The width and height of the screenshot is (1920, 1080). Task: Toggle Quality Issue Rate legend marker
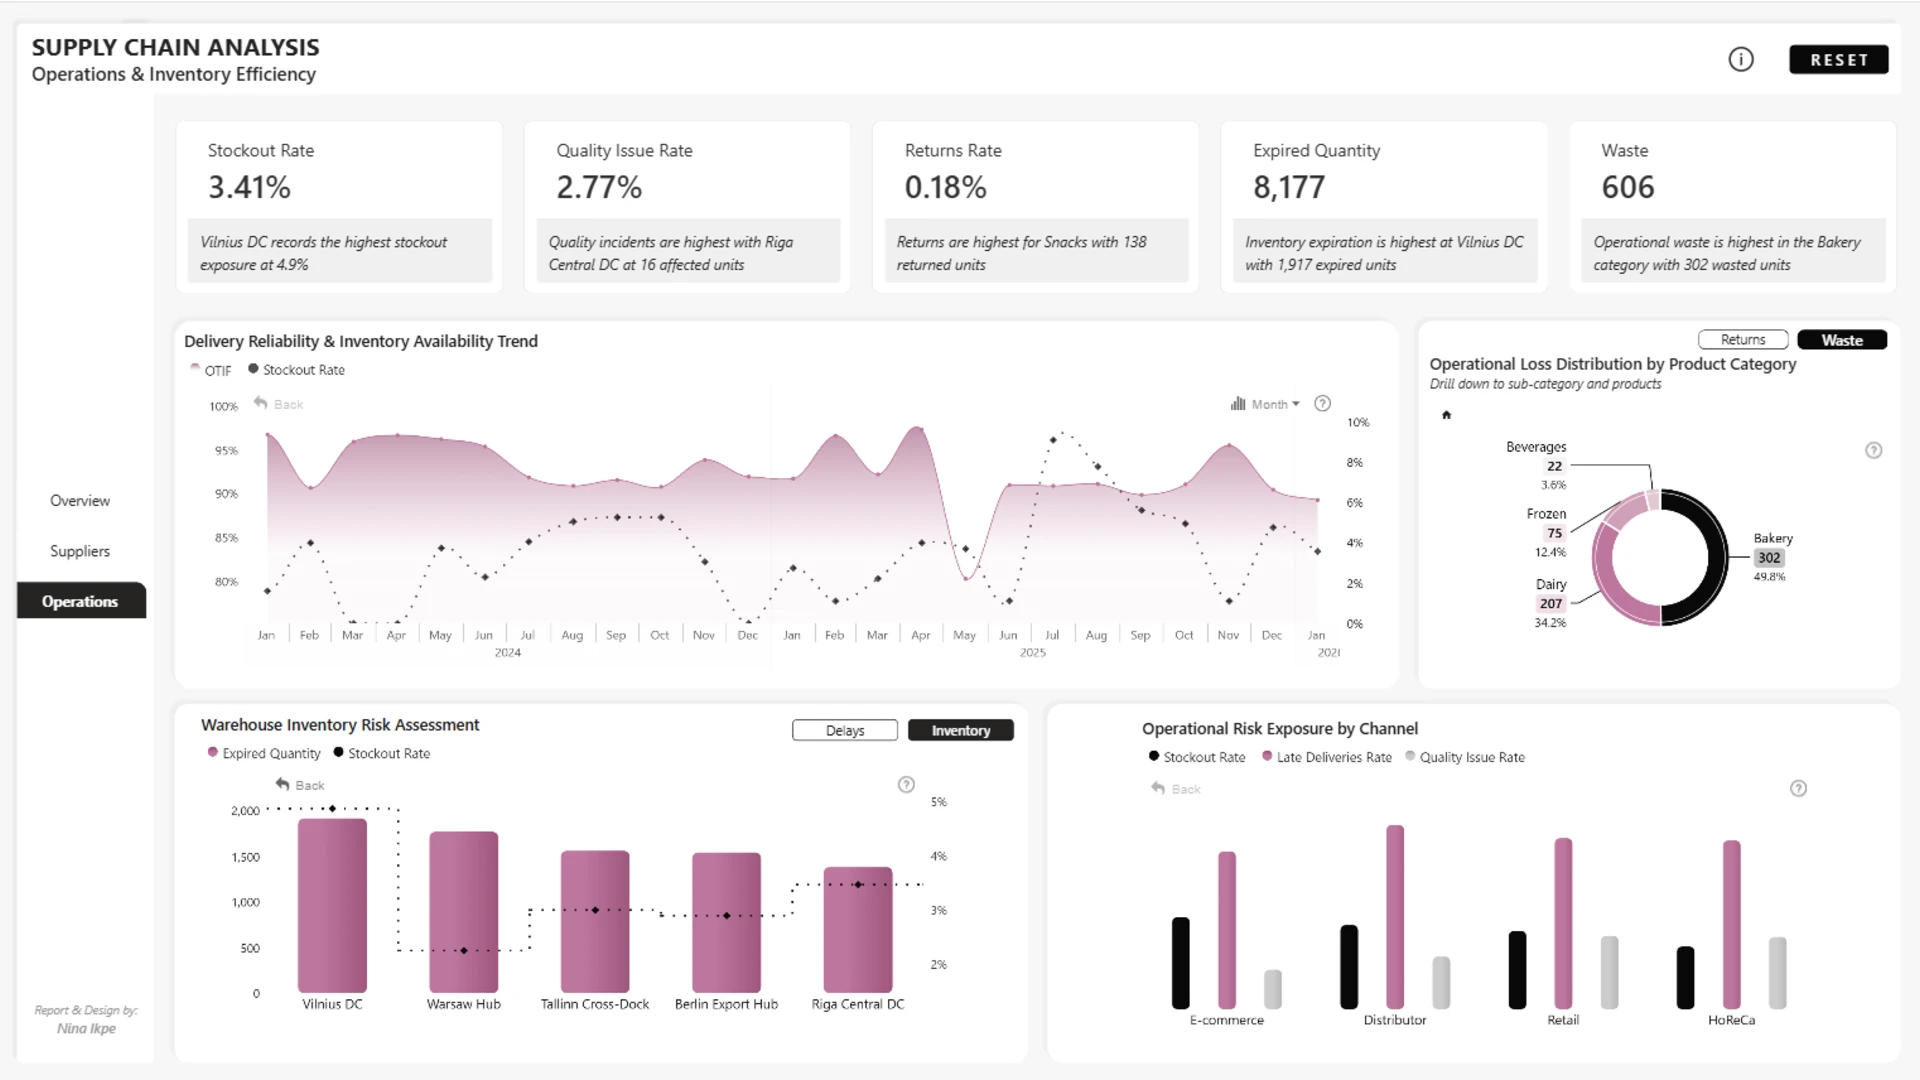(x=1410, y=756)
